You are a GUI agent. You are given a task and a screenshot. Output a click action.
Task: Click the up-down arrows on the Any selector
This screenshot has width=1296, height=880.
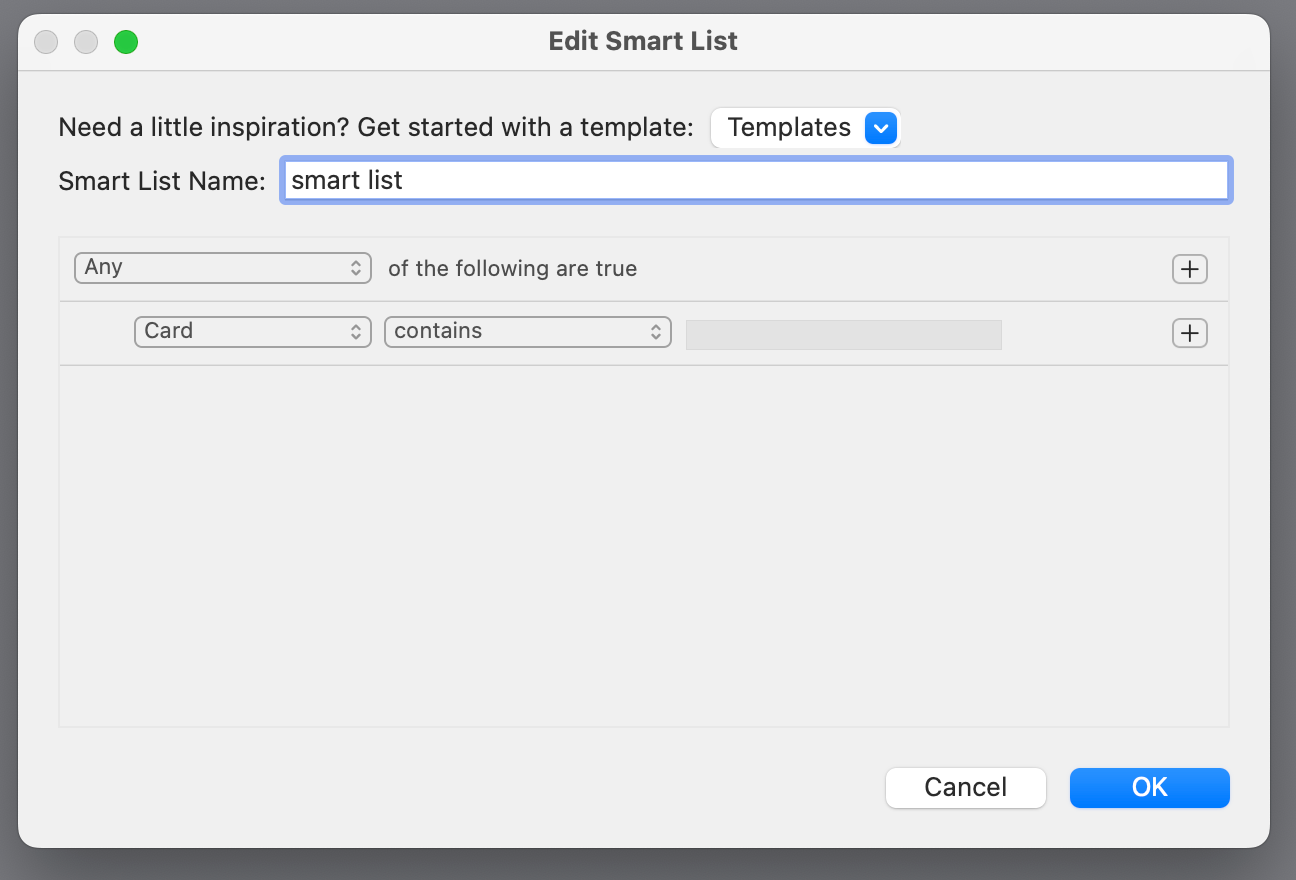[355, 268]
